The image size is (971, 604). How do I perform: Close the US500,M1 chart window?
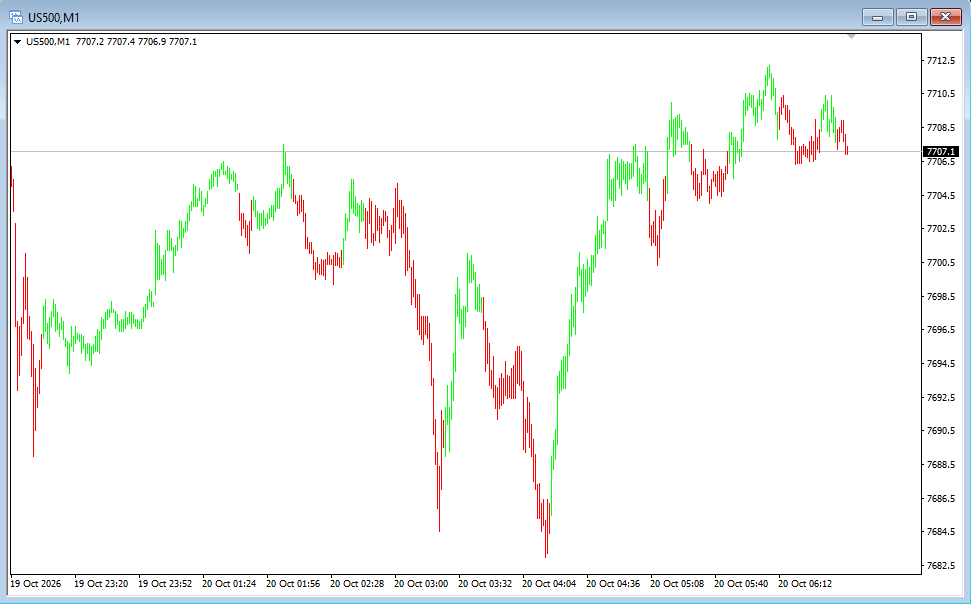point(946,17)
